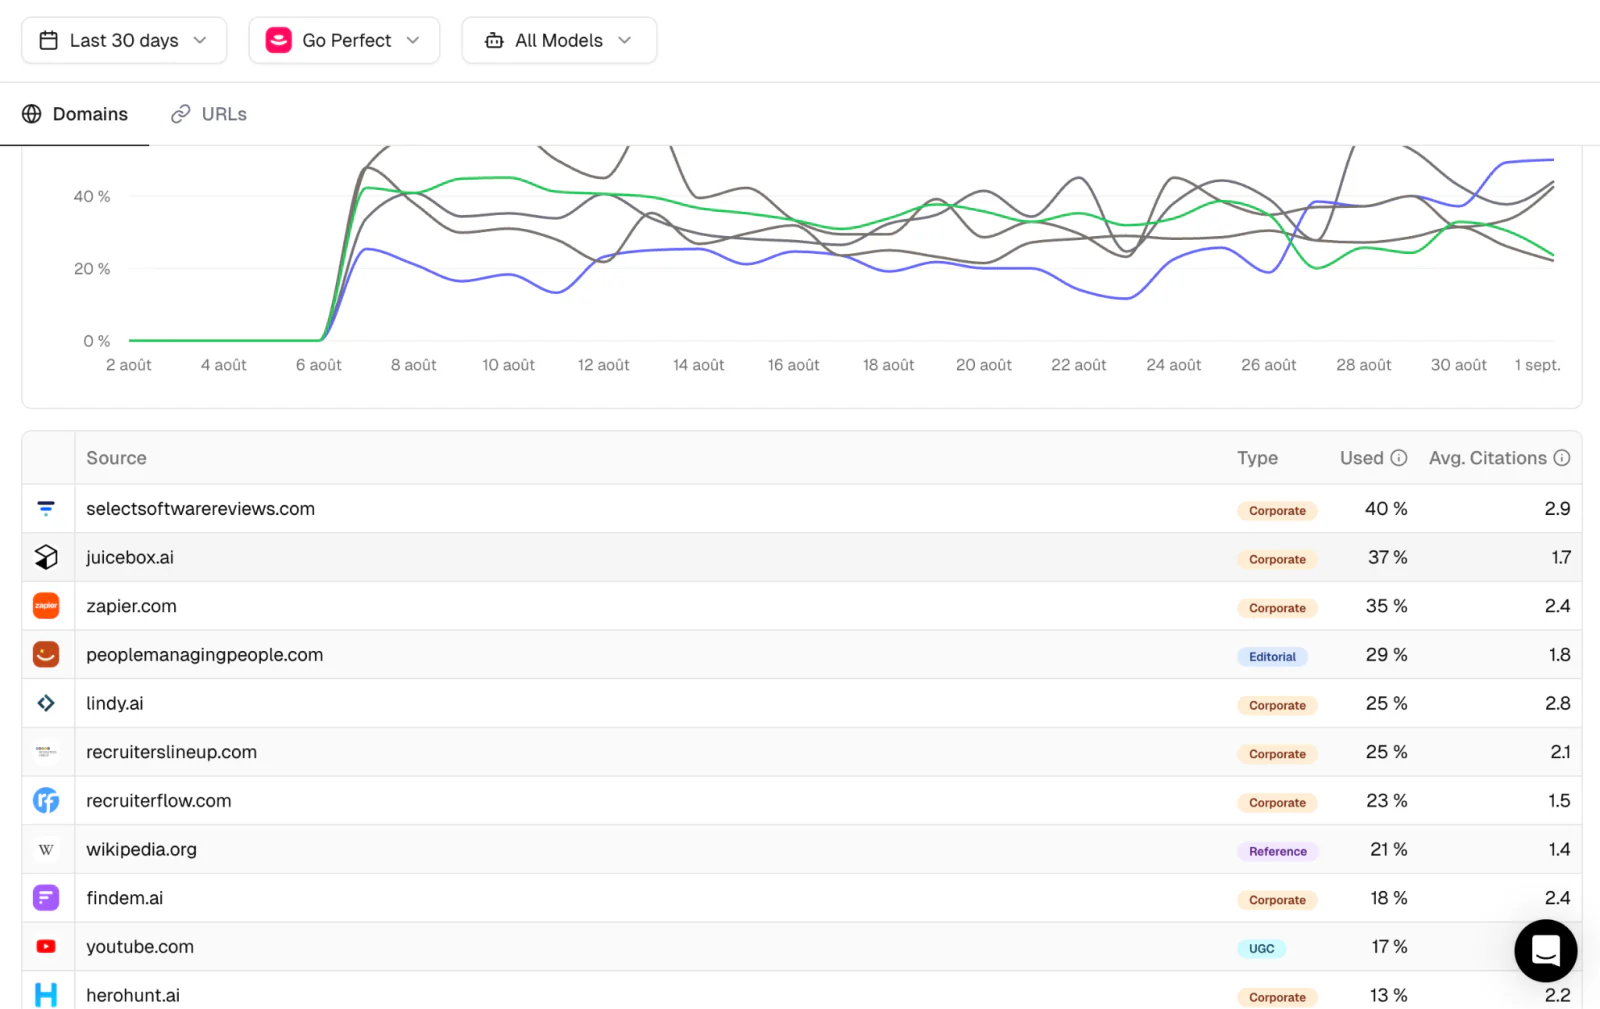Open the peoplemanagingpeople.com source row
This screenshot has height=1009, width=1600.
coord(802,654)
